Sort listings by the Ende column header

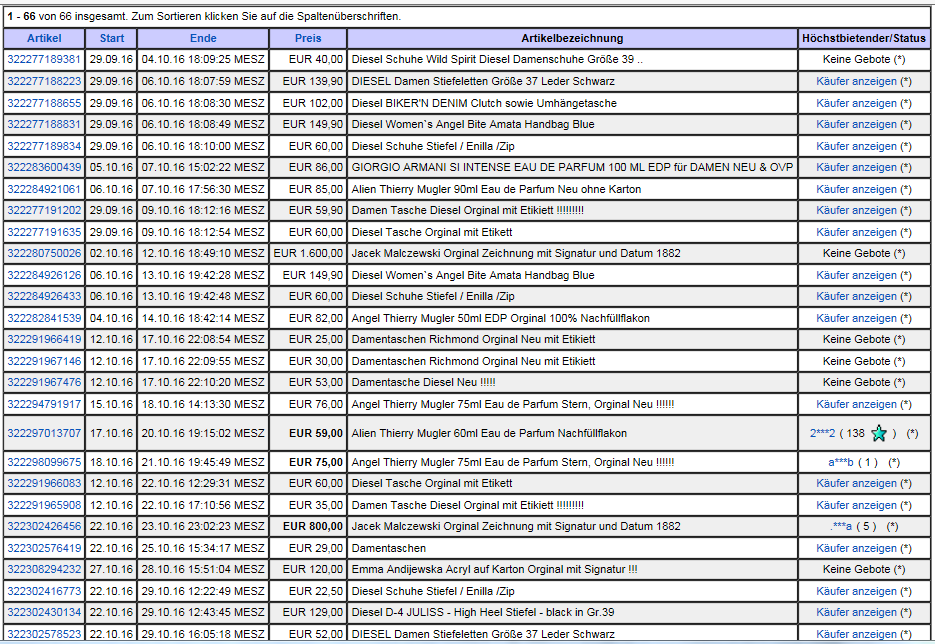tap(203, 38)
